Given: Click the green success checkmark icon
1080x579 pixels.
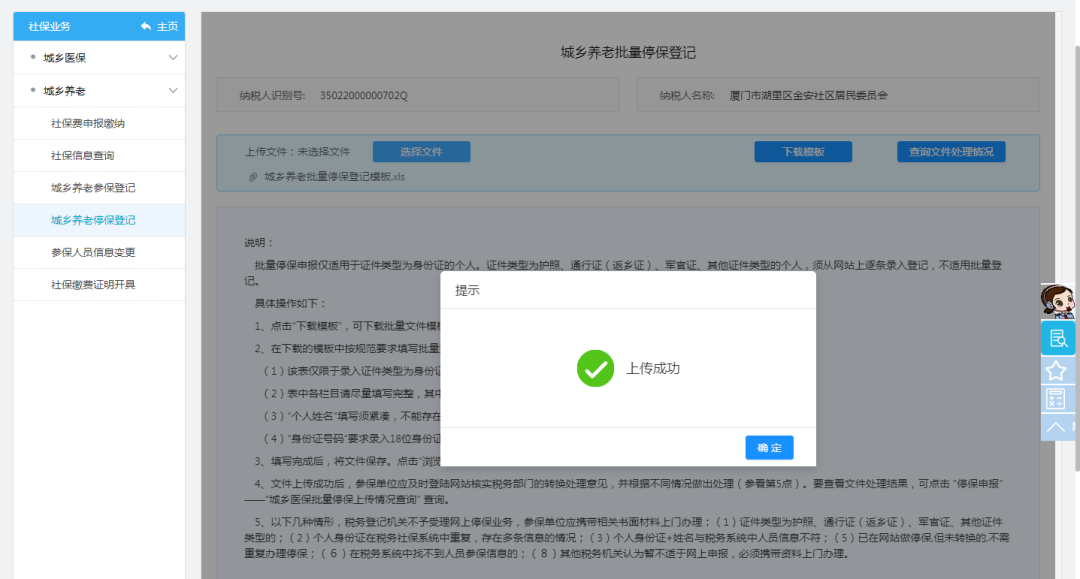Looking at the screenshot, I should coord(595,368).
